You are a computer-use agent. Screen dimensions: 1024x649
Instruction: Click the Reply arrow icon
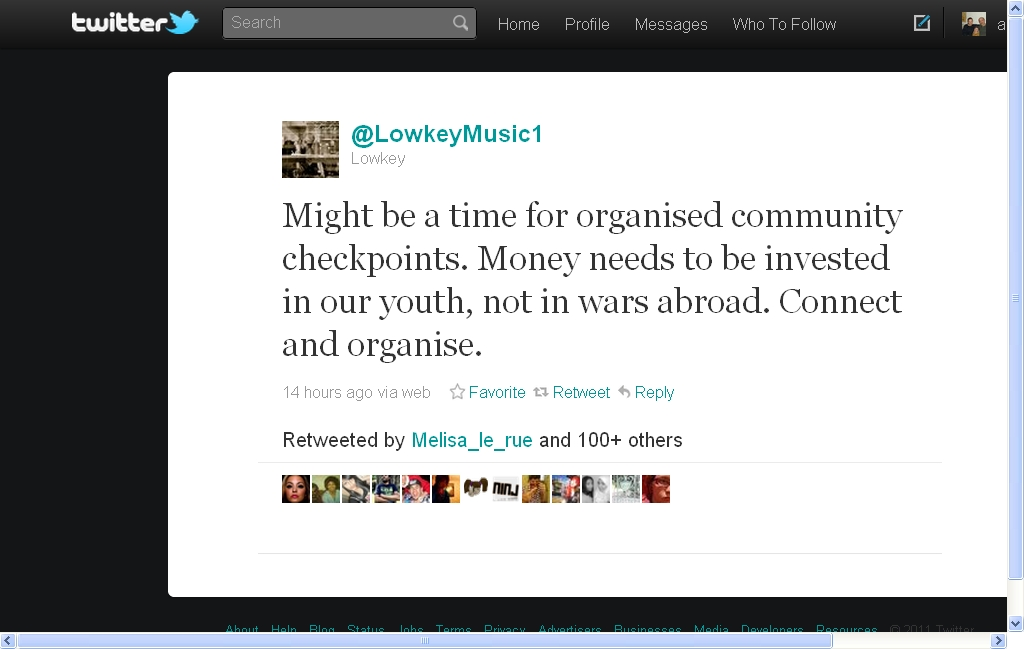click(624, 392)
